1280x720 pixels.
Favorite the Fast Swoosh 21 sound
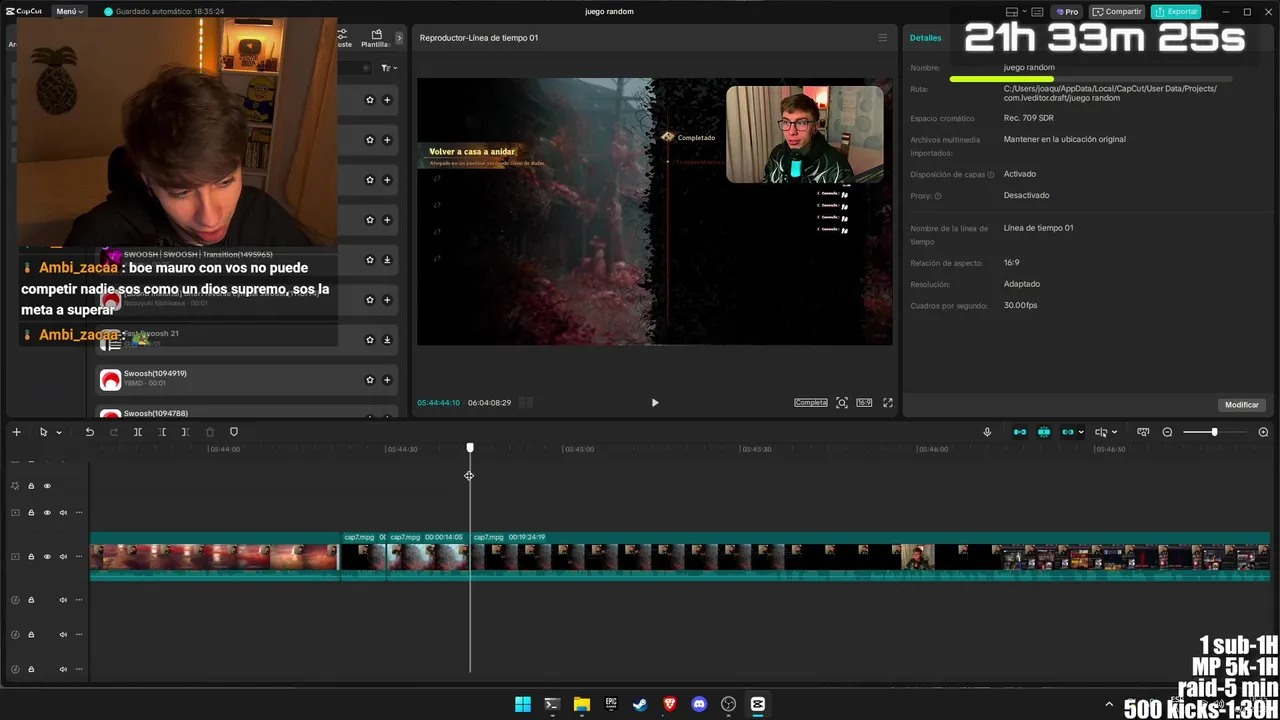370,340
